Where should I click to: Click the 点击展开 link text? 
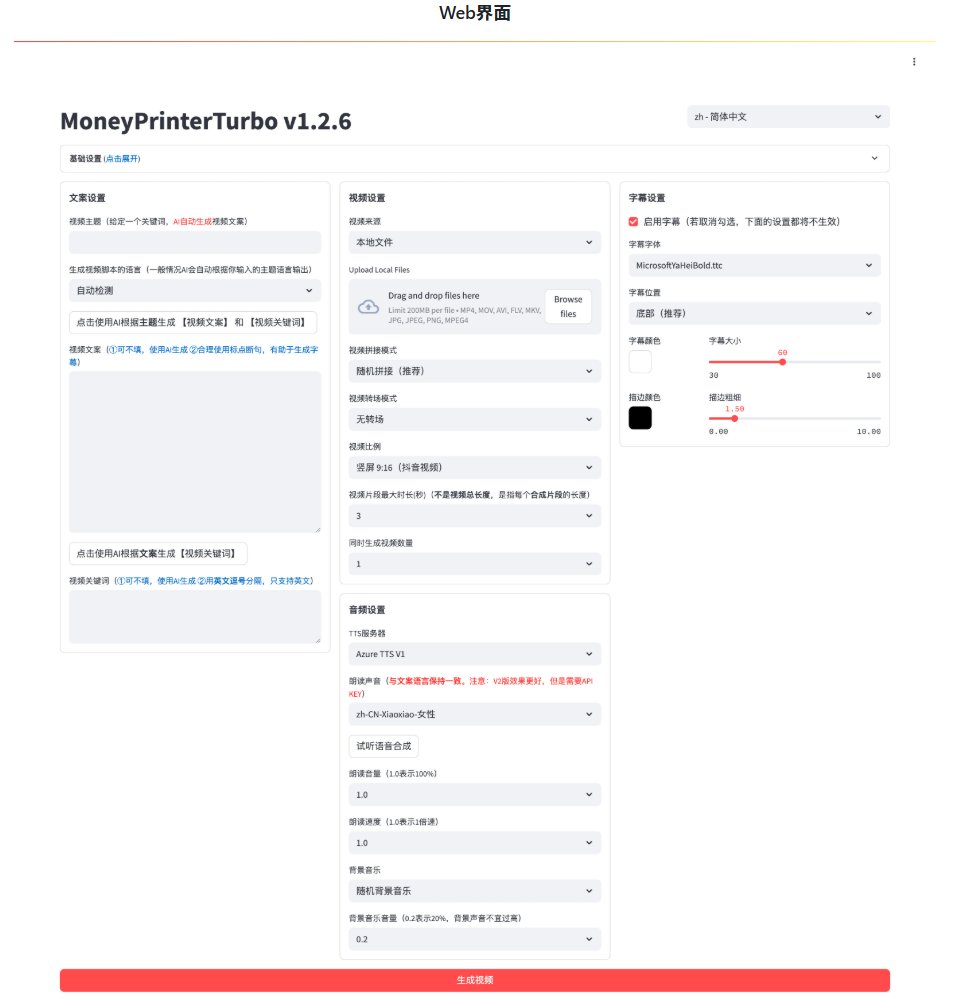(122, 159)
